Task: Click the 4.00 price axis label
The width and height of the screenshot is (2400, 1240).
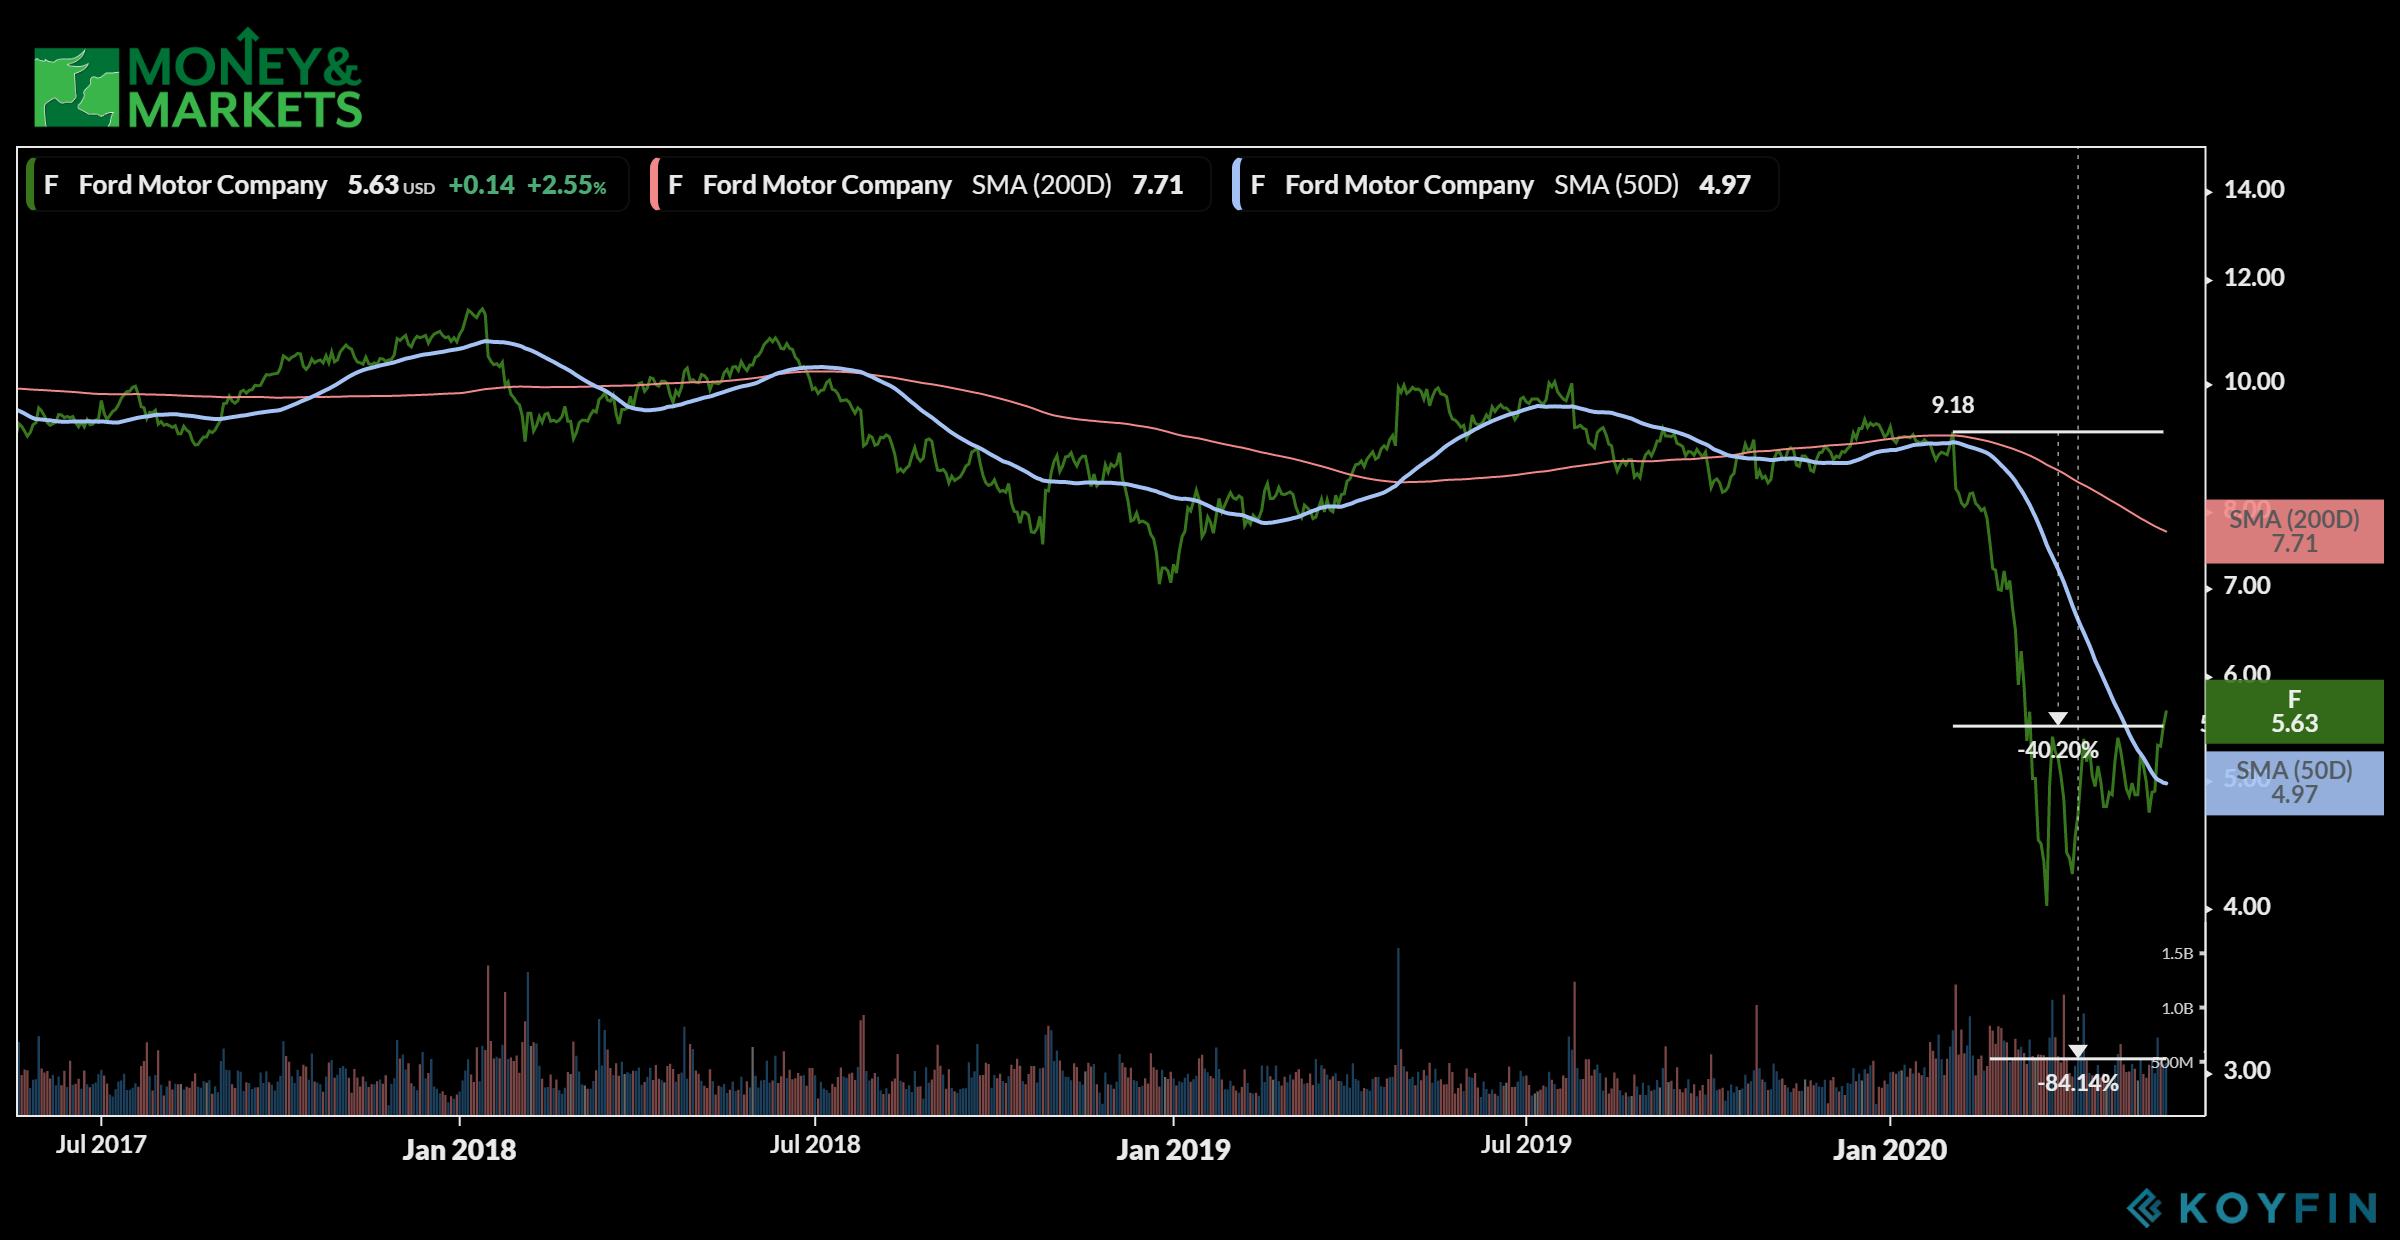Action: click(x=2247, y=906)
